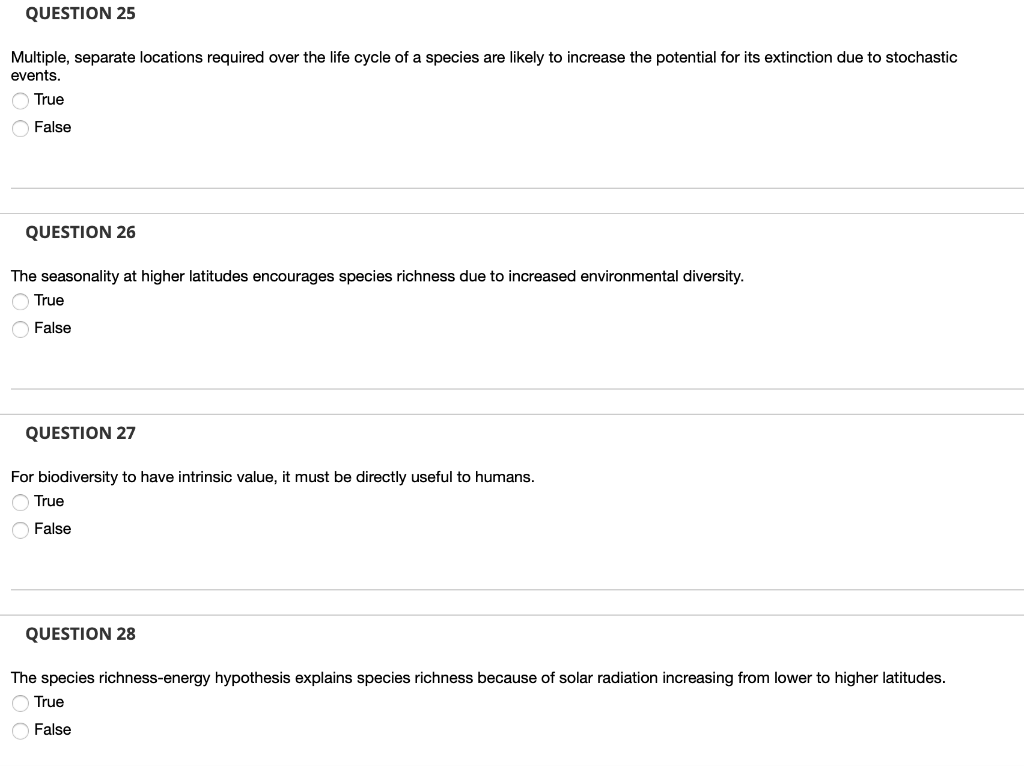Select True for Question 26
1024x766 pixels.
tap(20, 301)
